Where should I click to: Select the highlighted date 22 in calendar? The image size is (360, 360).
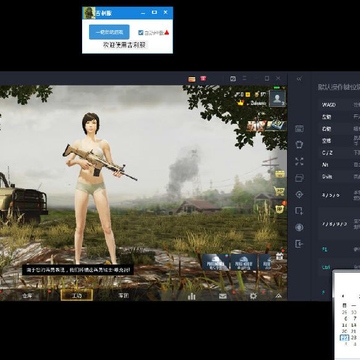[344, 338]
